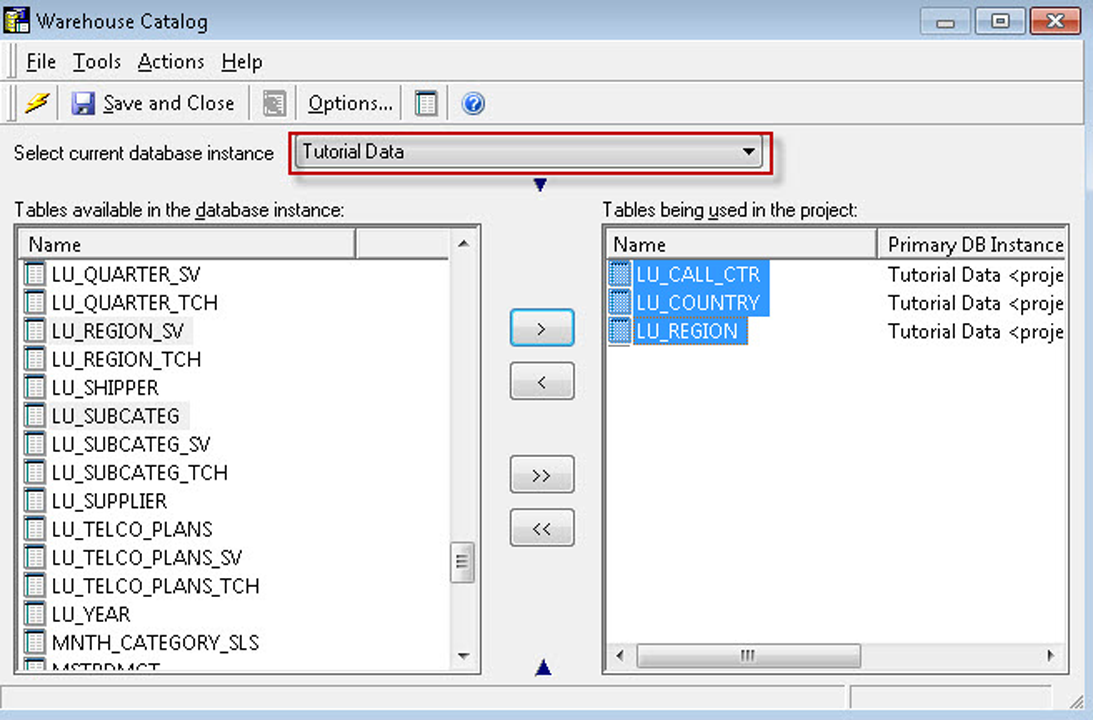Click the down arrow of the available tables scrollbar

pos(463,657)
